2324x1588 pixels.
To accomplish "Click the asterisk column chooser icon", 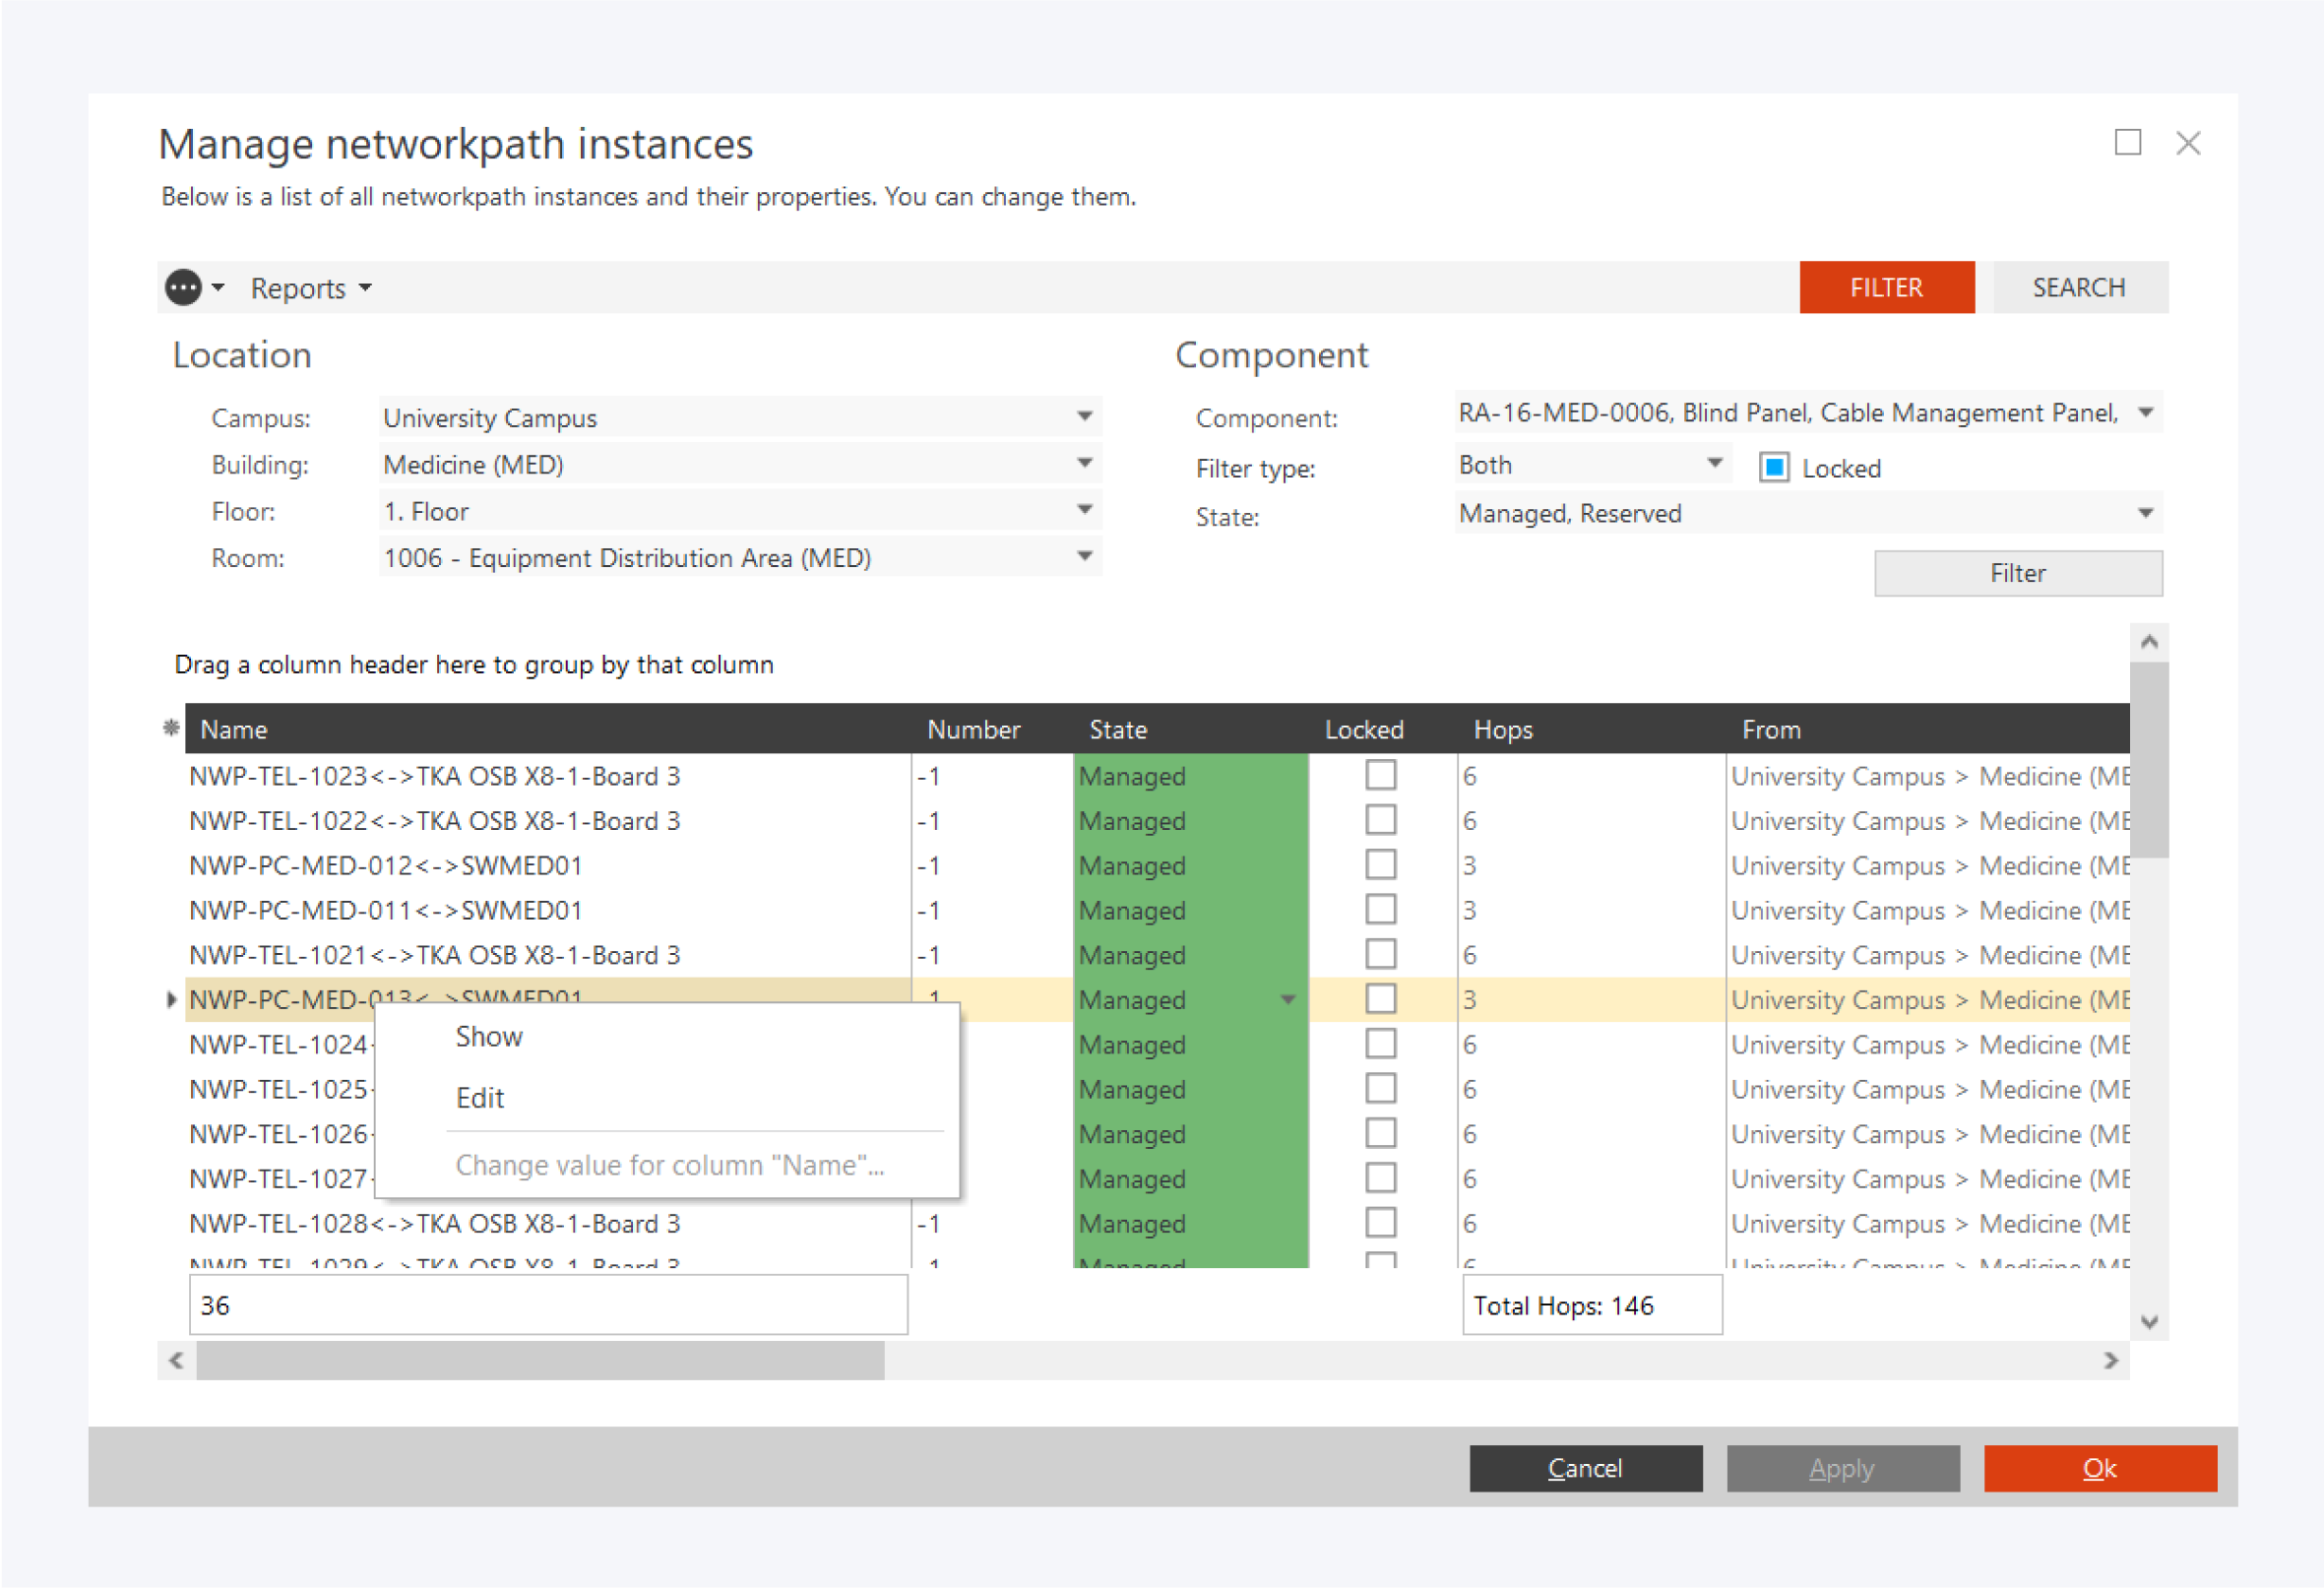I will point(171,728).
